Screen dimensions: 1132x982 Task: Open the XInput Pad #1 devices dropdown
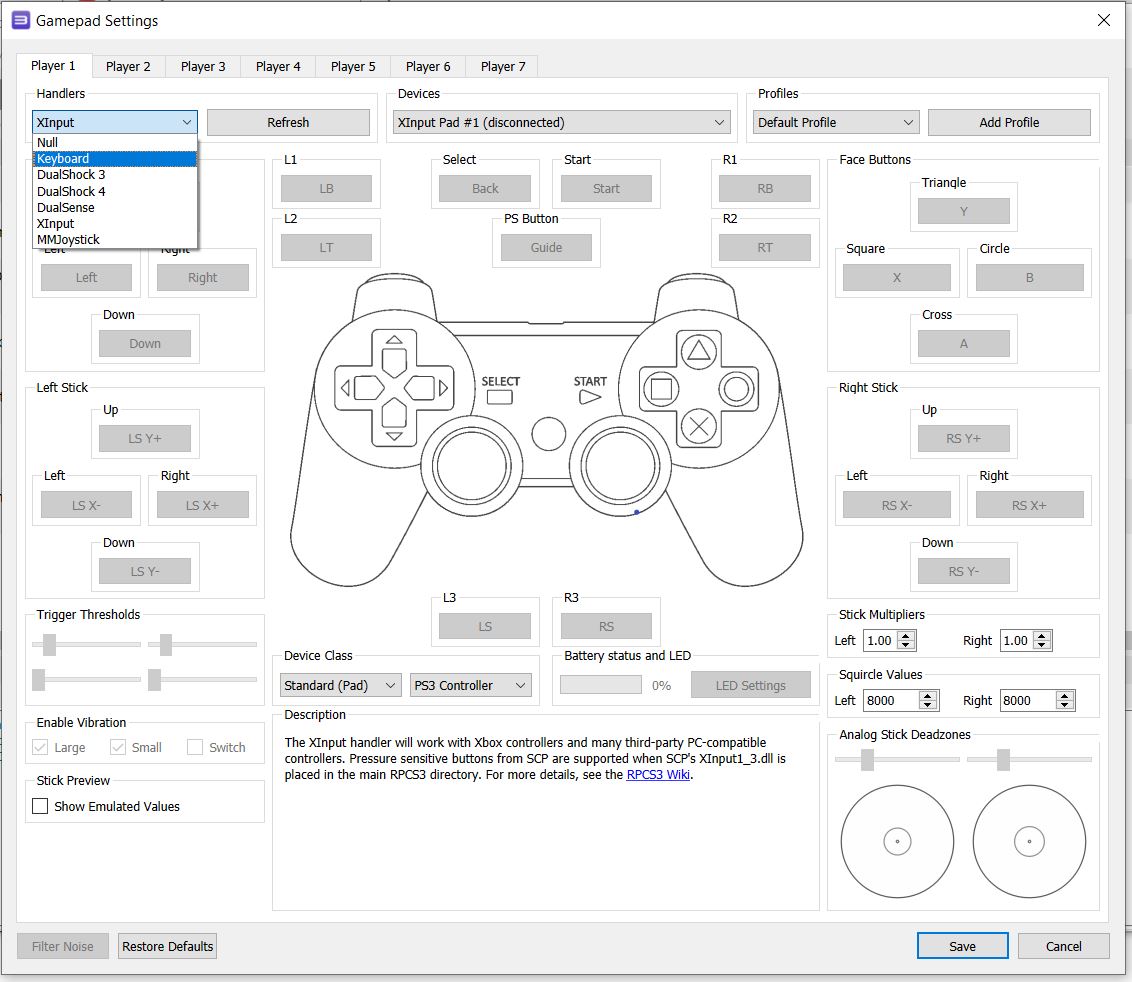tap(560, 122)
